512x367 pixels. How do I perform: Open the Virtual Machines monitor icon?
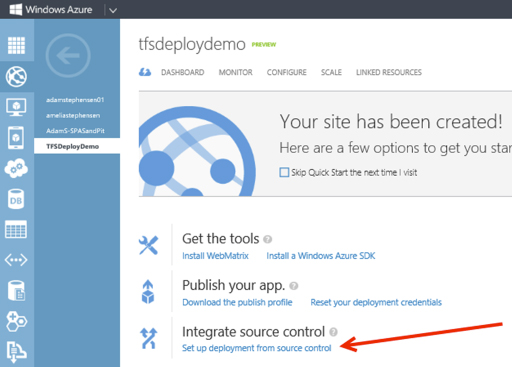16,107
